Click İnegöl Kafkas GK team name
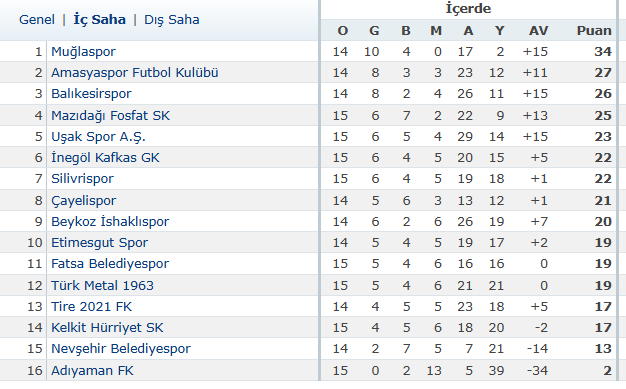Image resolution: width=626 pixels, height=389 pixels. pos(105,158)
